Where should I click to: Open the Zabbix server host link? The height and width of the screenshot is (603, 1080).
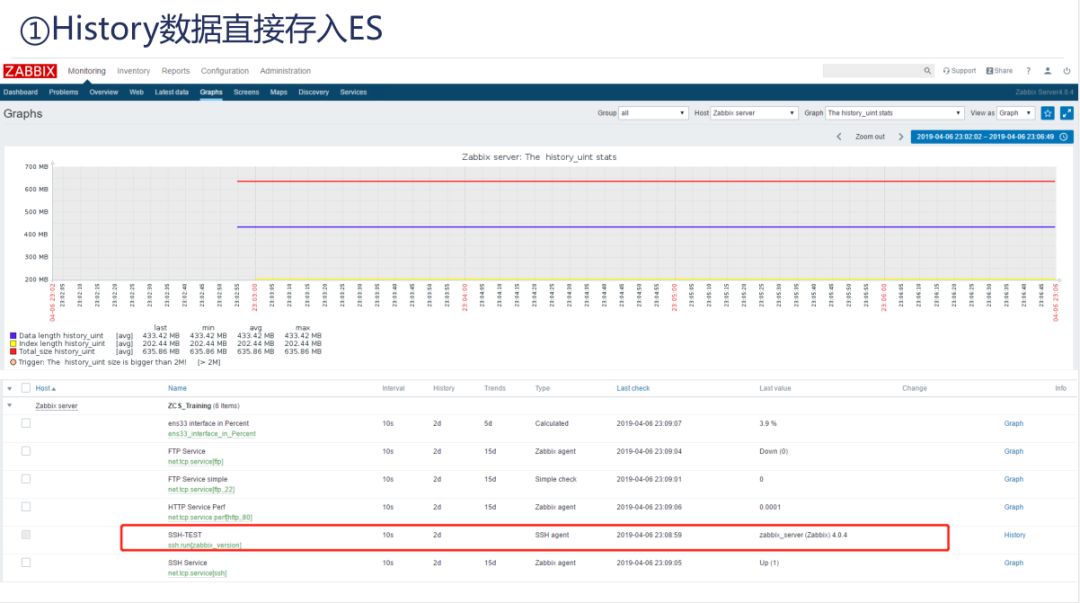coord(56,406)
